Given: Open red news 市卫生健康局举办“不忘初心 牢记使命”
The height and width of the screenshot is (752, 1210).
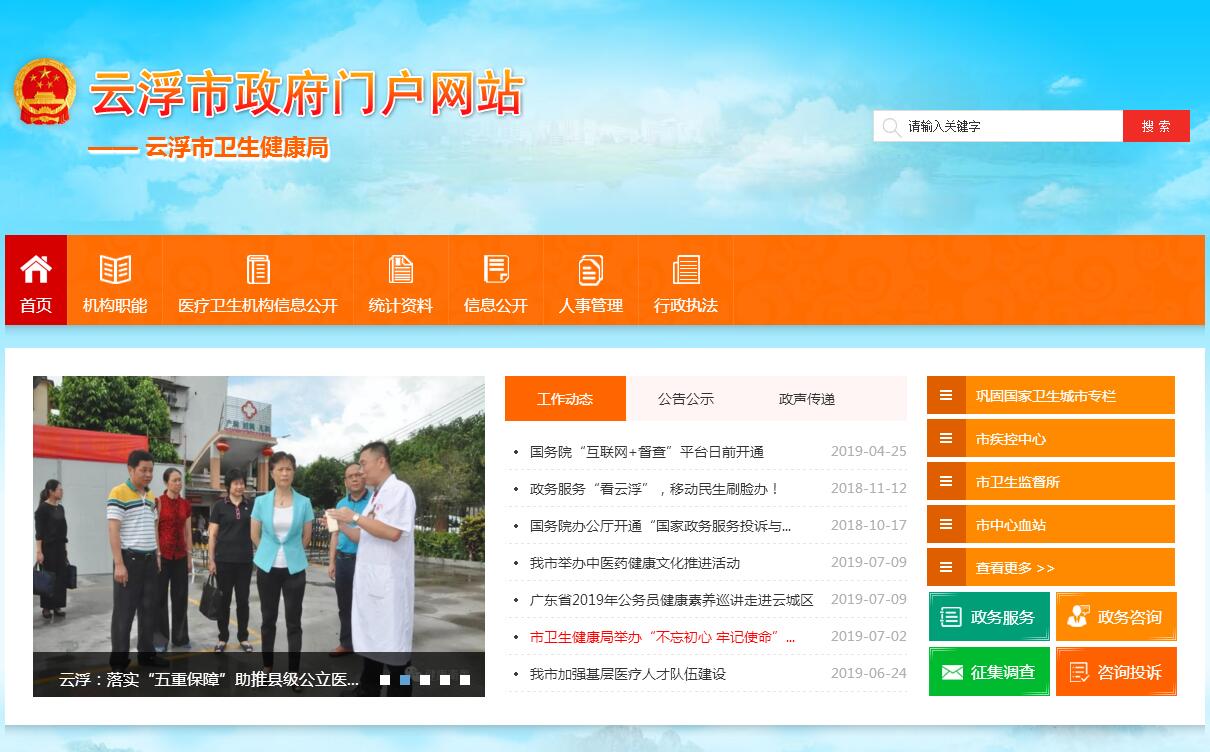Looking at the screenshot, I should (x=663, y=637).
